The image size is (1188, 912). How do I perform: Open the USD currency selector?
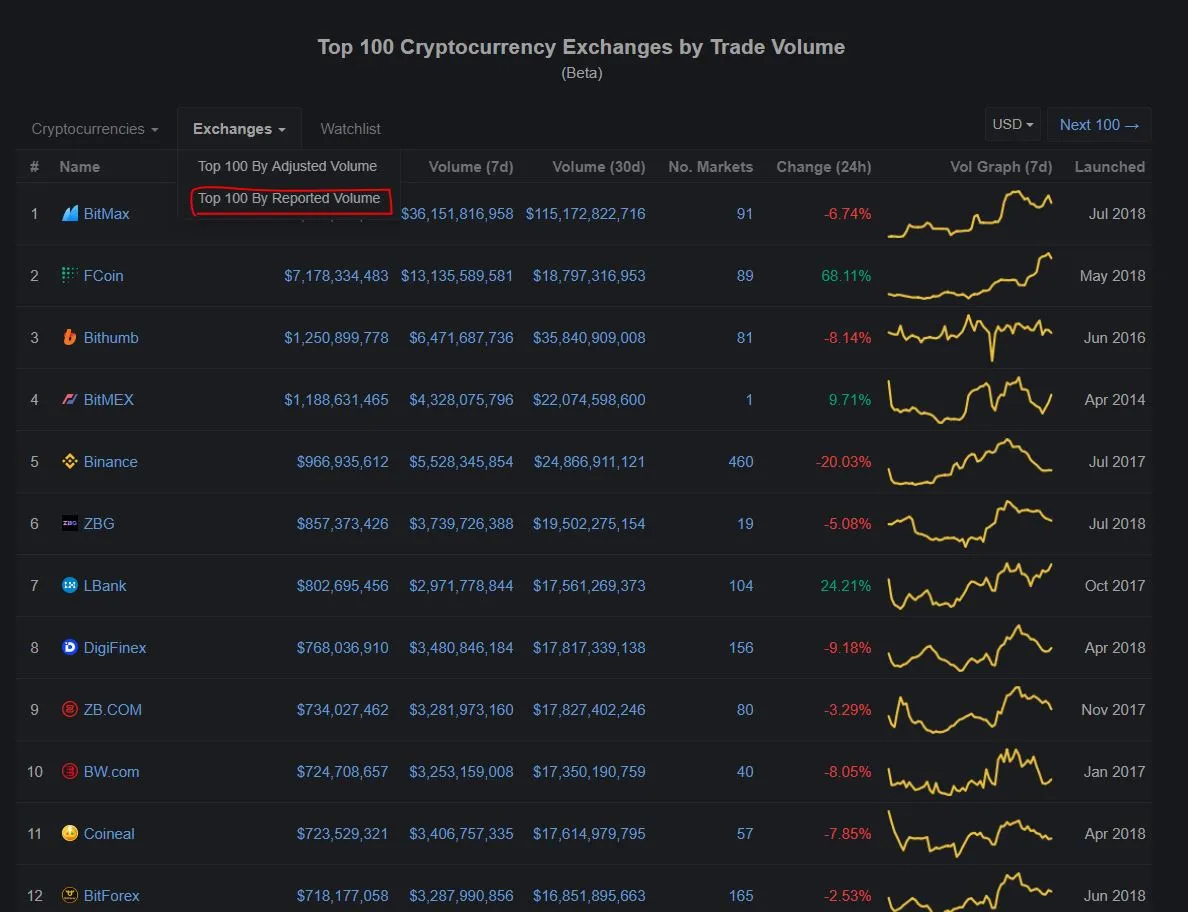tap(1012, 125)
